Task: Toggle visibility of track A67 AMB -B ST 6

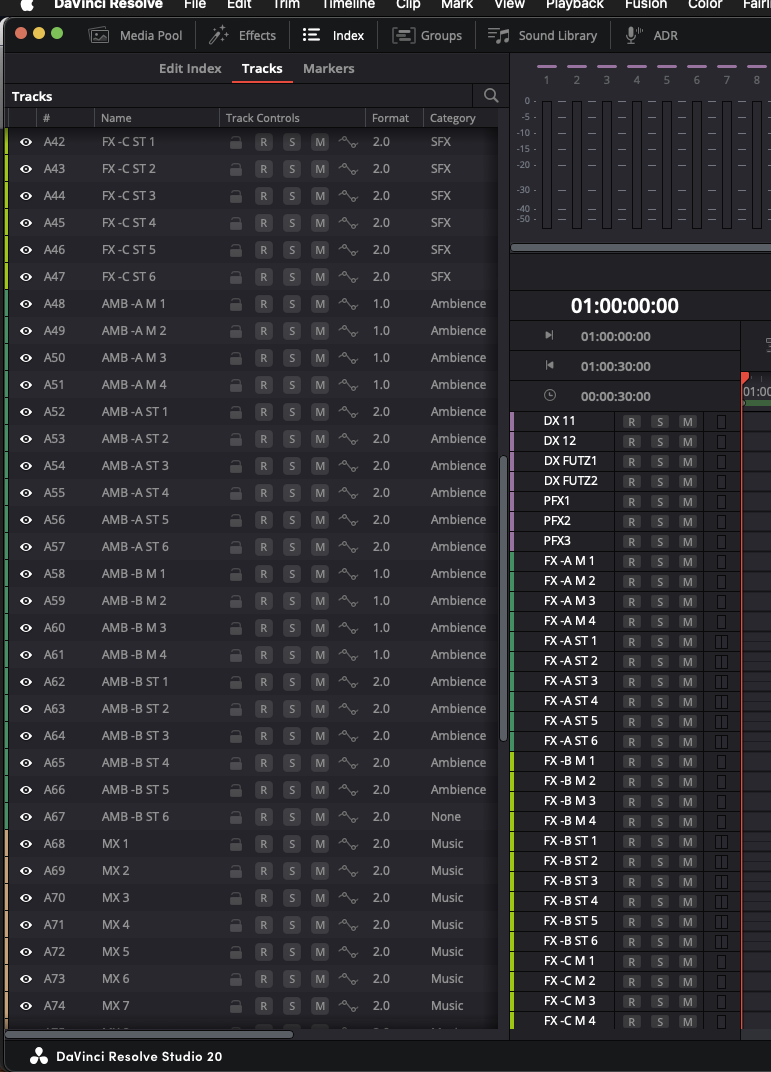Action: pos(26,817)
